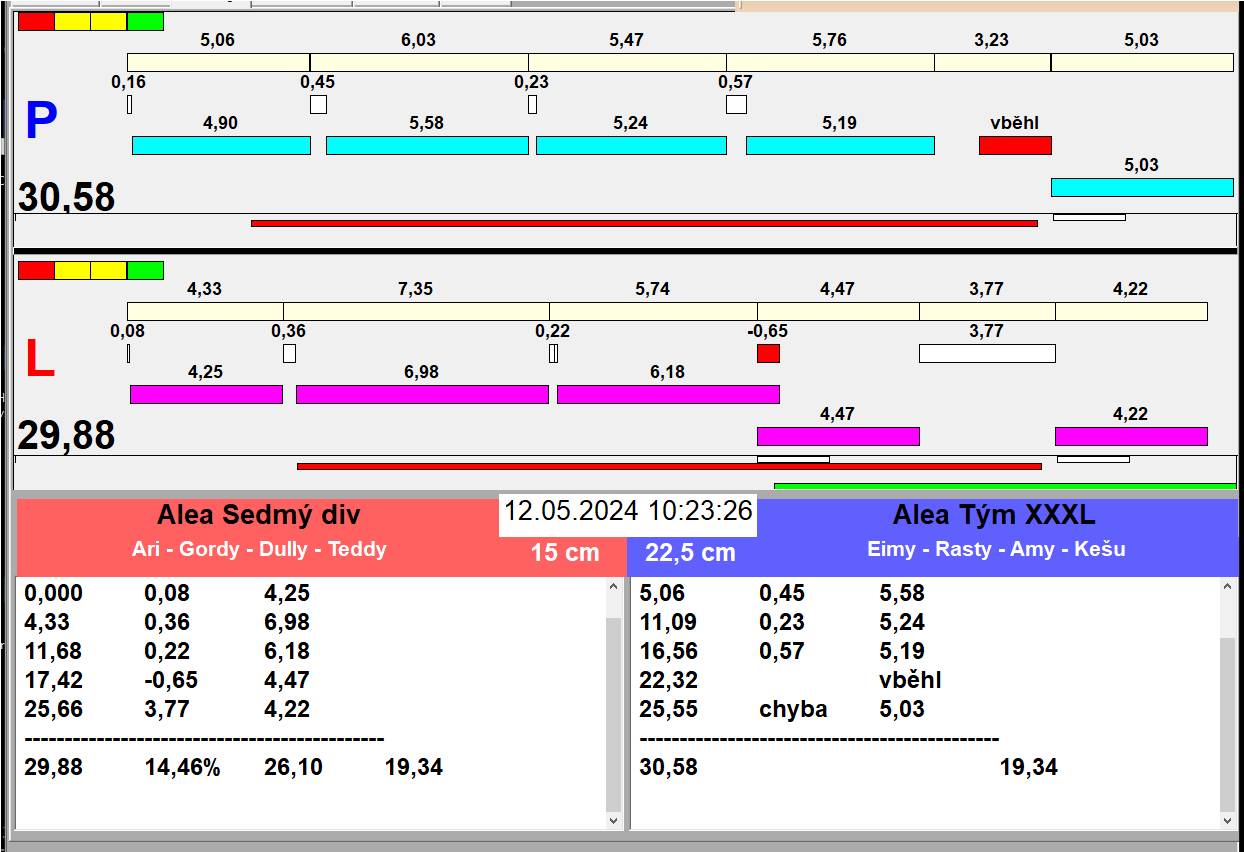The width and height of the screenshot is (1244, 852).
Task: Click 26,10 in the left results list
Action: (293, 768)
